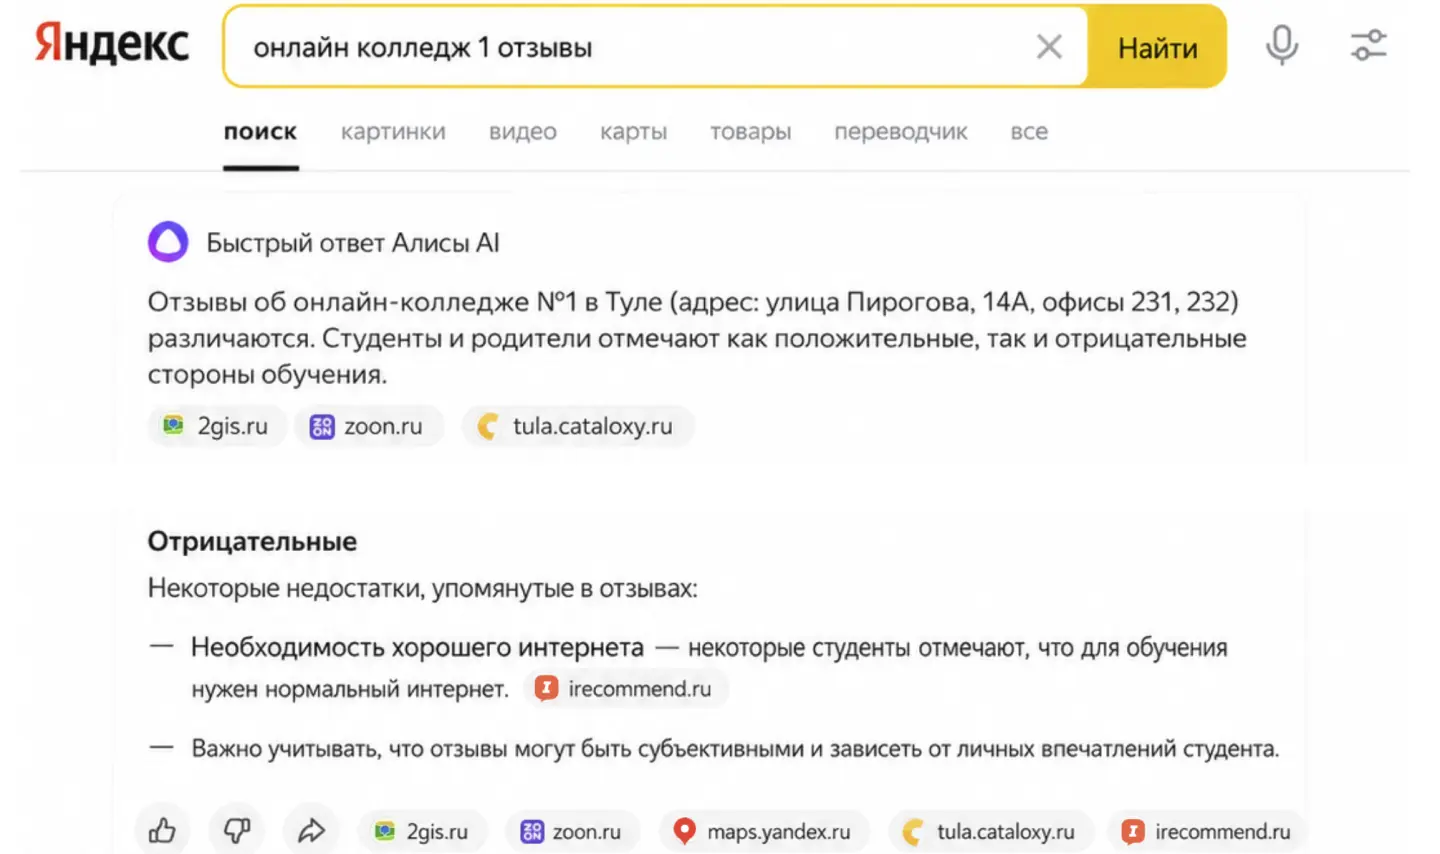
Task: Open maps.yandex.ru source chip
Action: [x=764, y=832]
